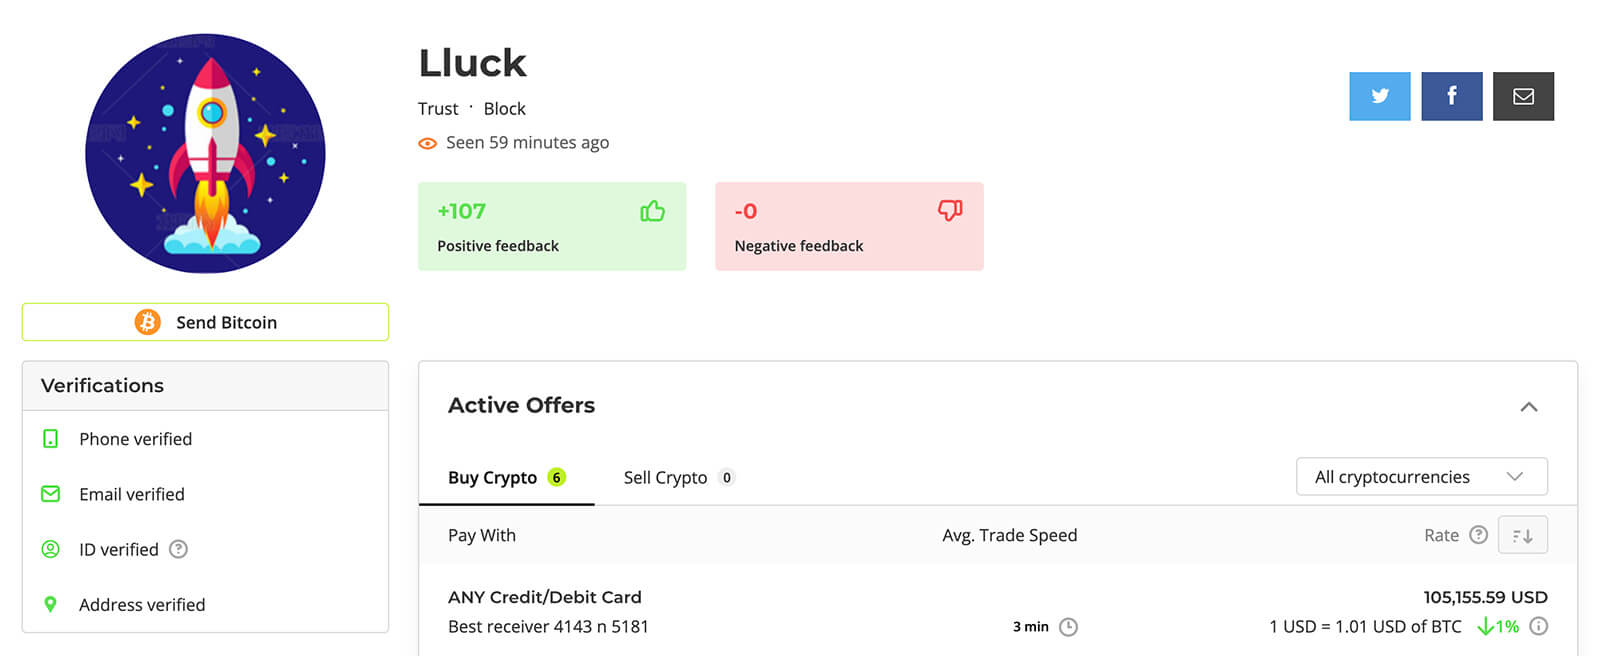This screenshot has width=1600, height=656.
Task: Click the thumbs down negative feedback icon
Action: (x=949, y=210)
